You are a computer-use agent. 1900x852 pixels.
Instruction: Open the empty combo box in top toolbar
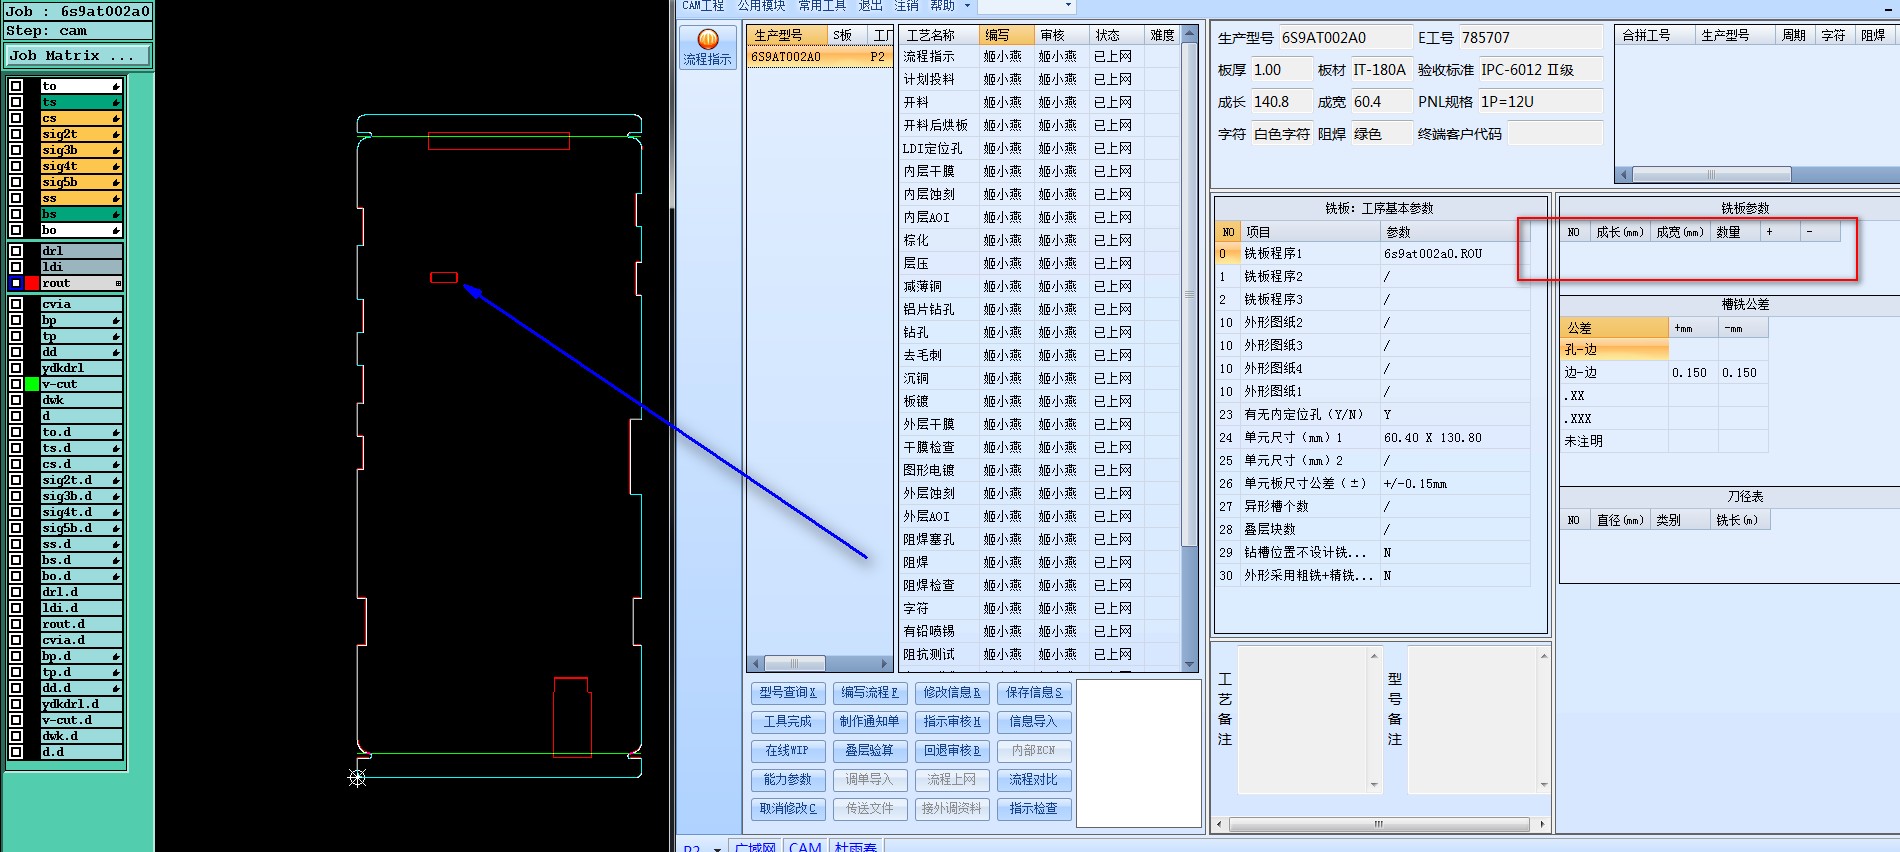(x=1027, y=6)
